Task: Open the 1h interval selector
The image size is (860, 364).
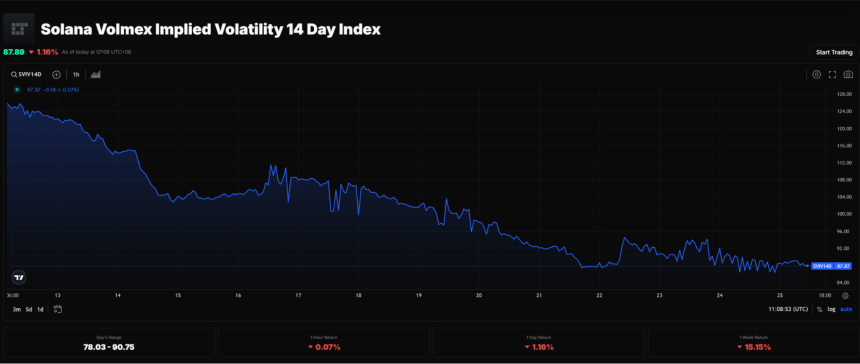Action: pos(76,75)
